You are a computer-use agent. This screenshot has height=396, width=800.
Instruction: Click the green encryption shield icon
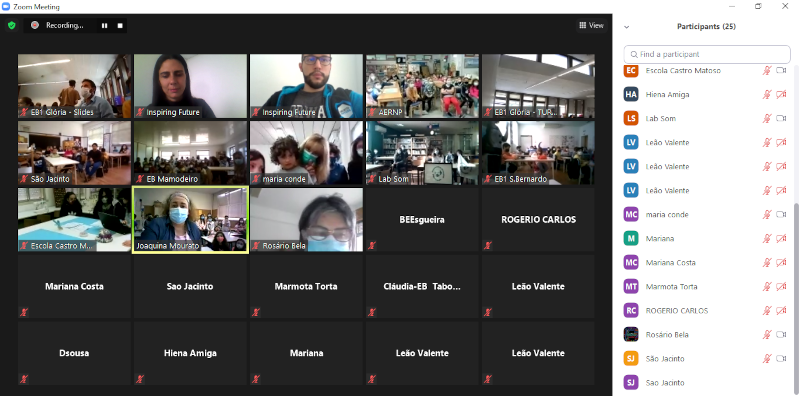(12, 25)
